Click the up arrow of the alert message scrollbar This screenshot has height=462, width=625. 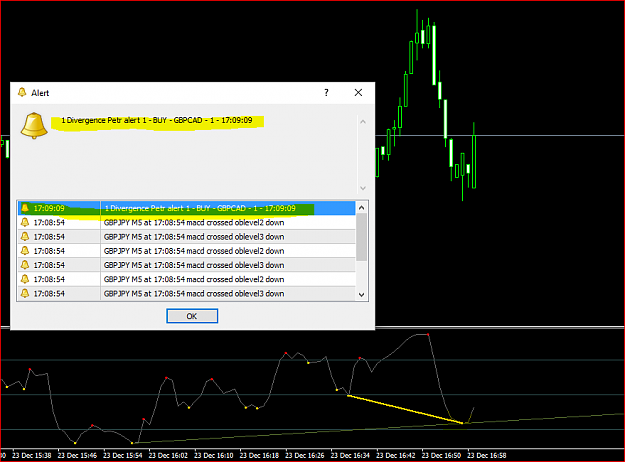tap(363, 122)
